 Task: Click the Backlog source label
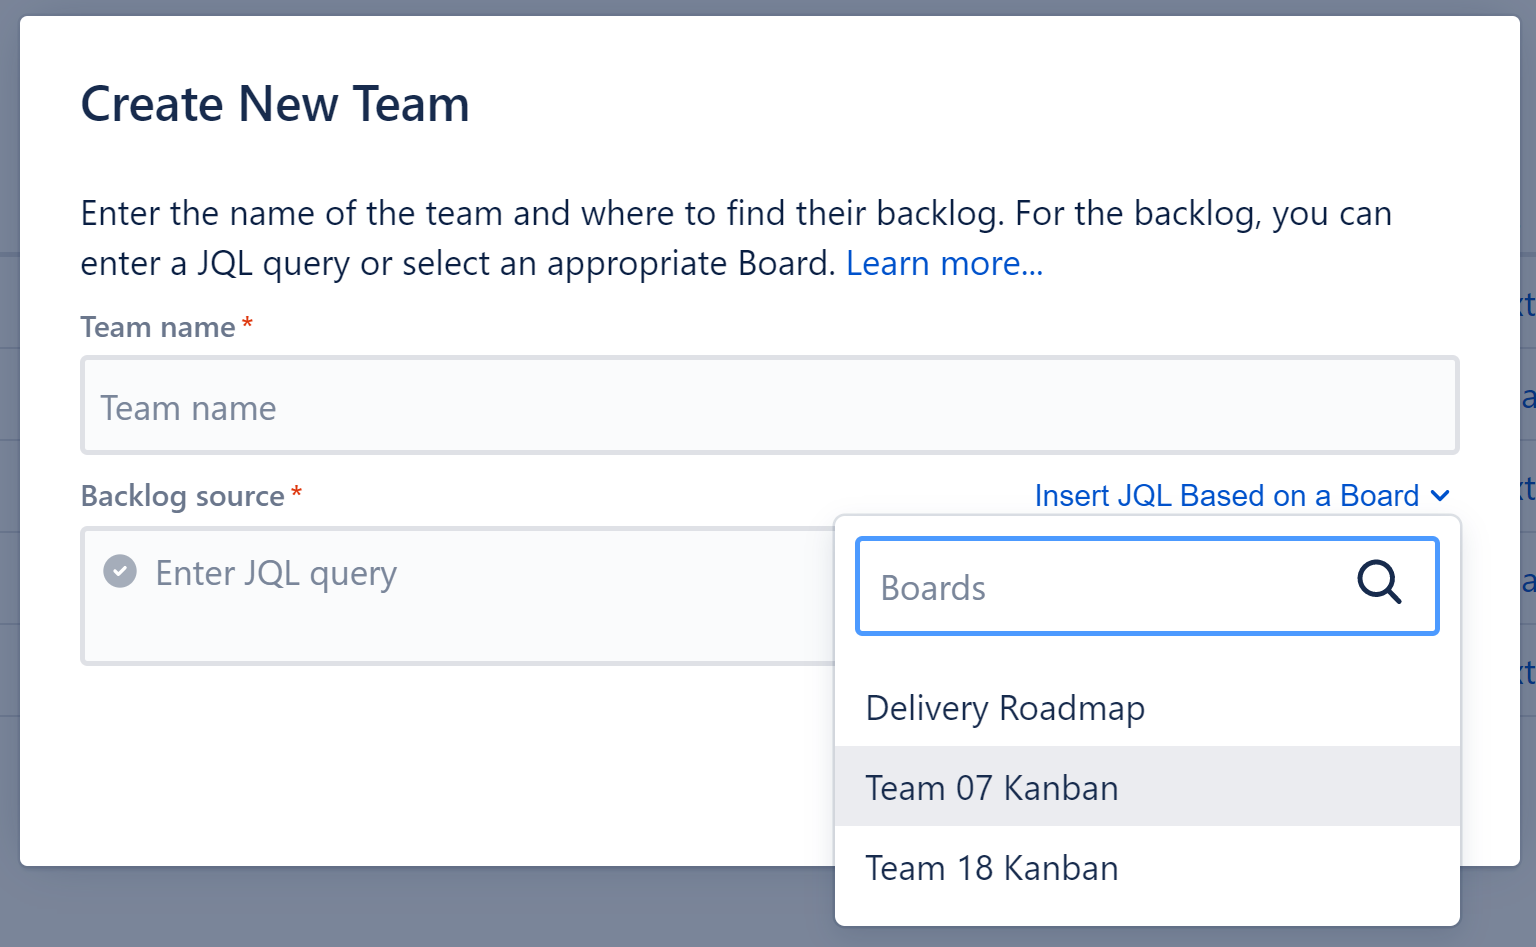click(x=181, y=495)
